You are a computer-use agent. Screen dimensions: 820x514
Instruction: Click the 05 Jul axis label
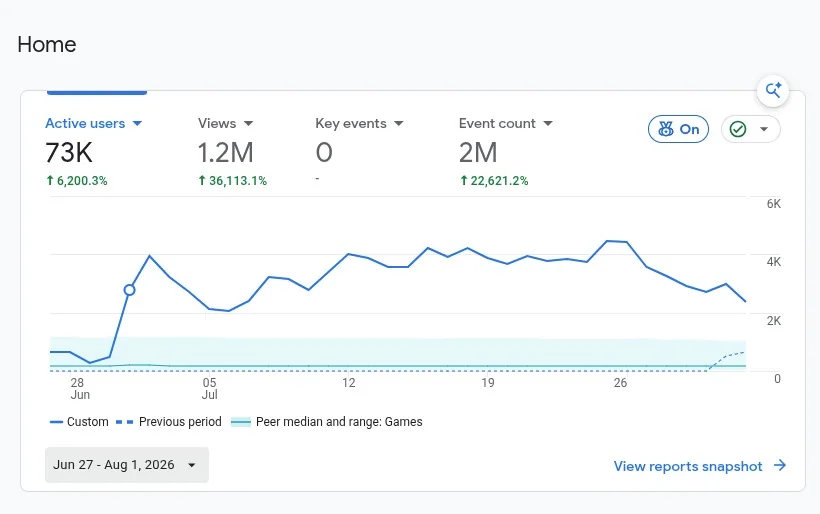tap(209, 389)
